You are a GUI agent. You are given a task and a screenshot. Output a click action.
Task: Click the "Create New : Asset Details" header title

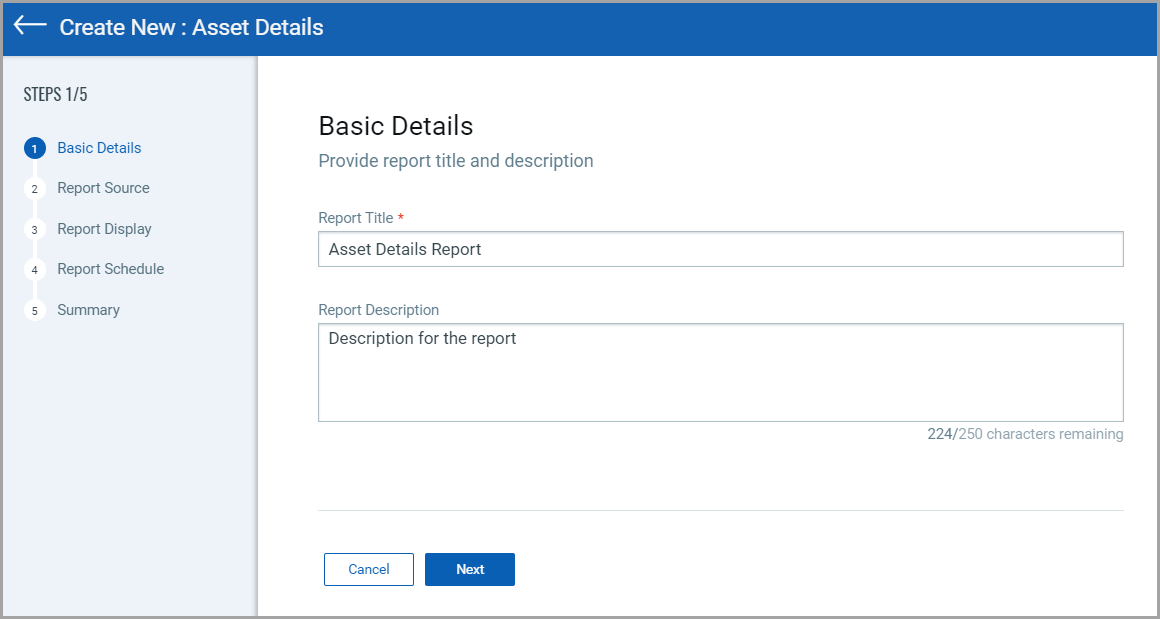191,27
